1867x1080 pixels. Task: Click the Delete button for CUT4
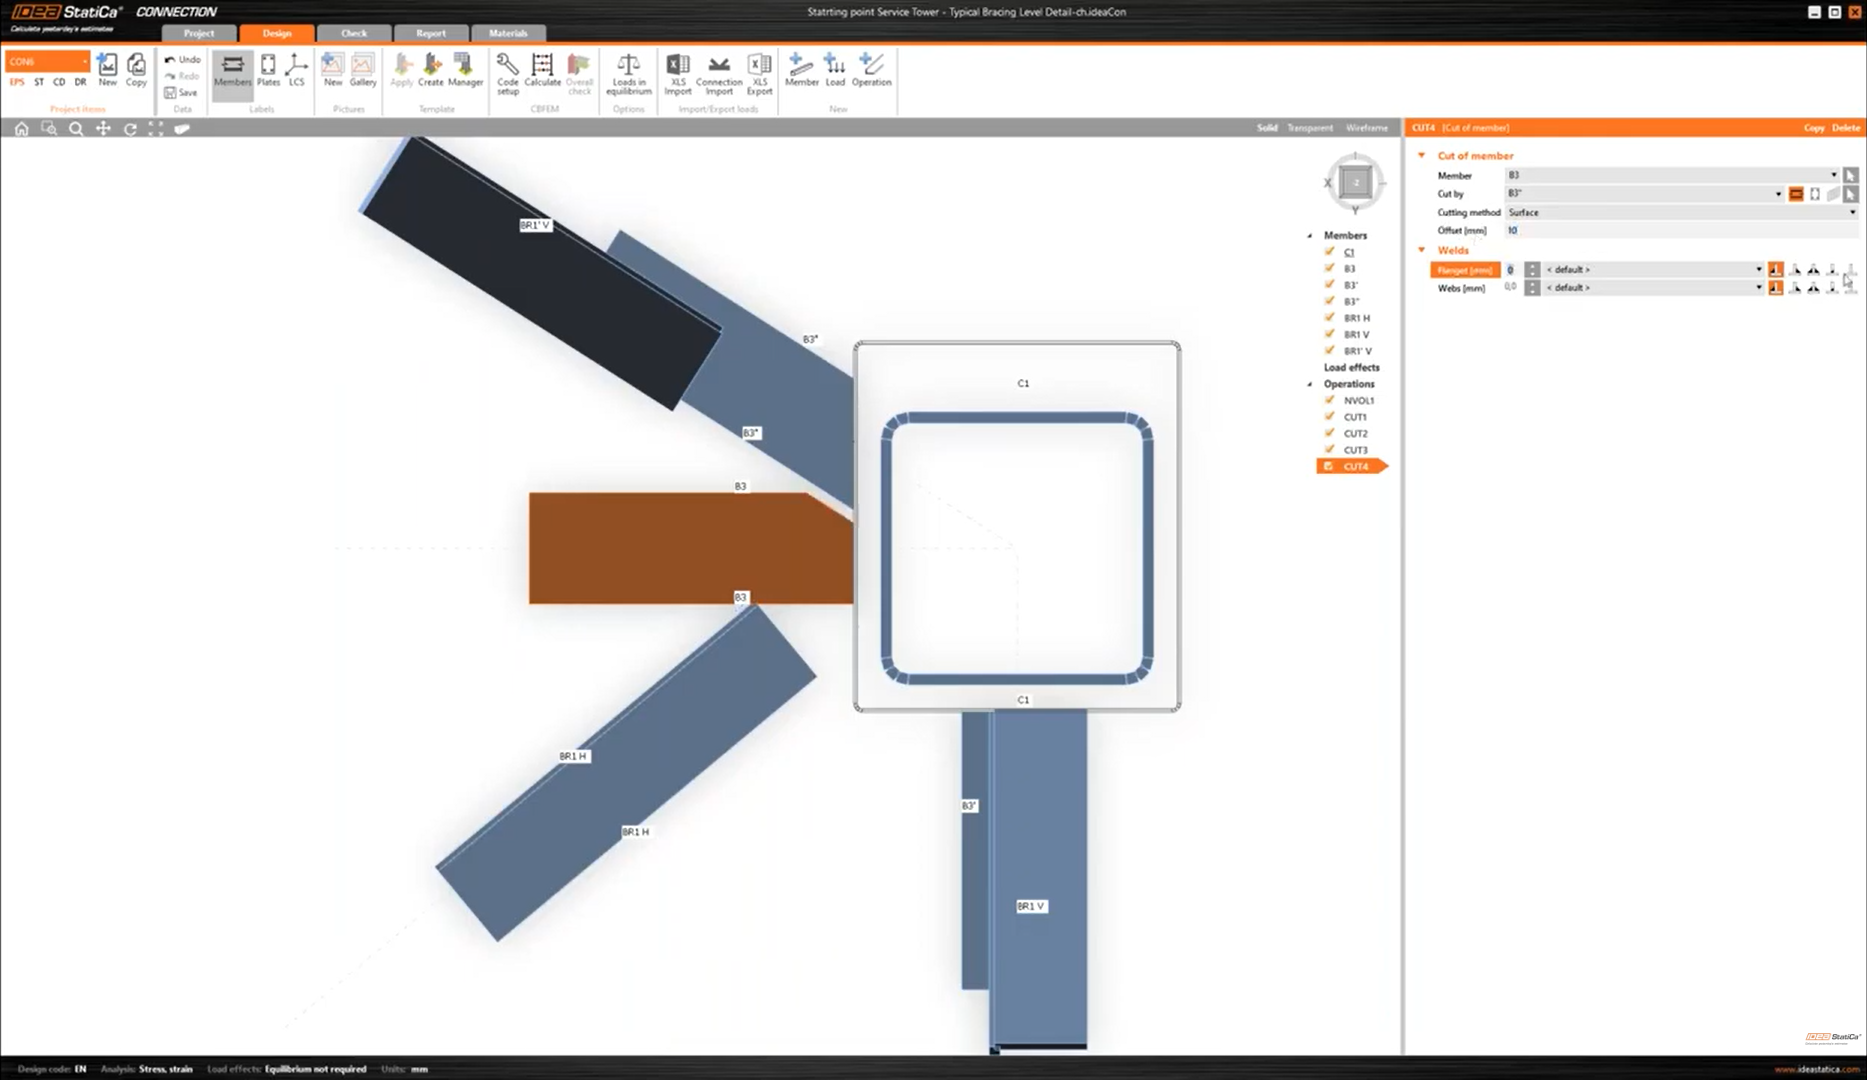coord(1845,128)
